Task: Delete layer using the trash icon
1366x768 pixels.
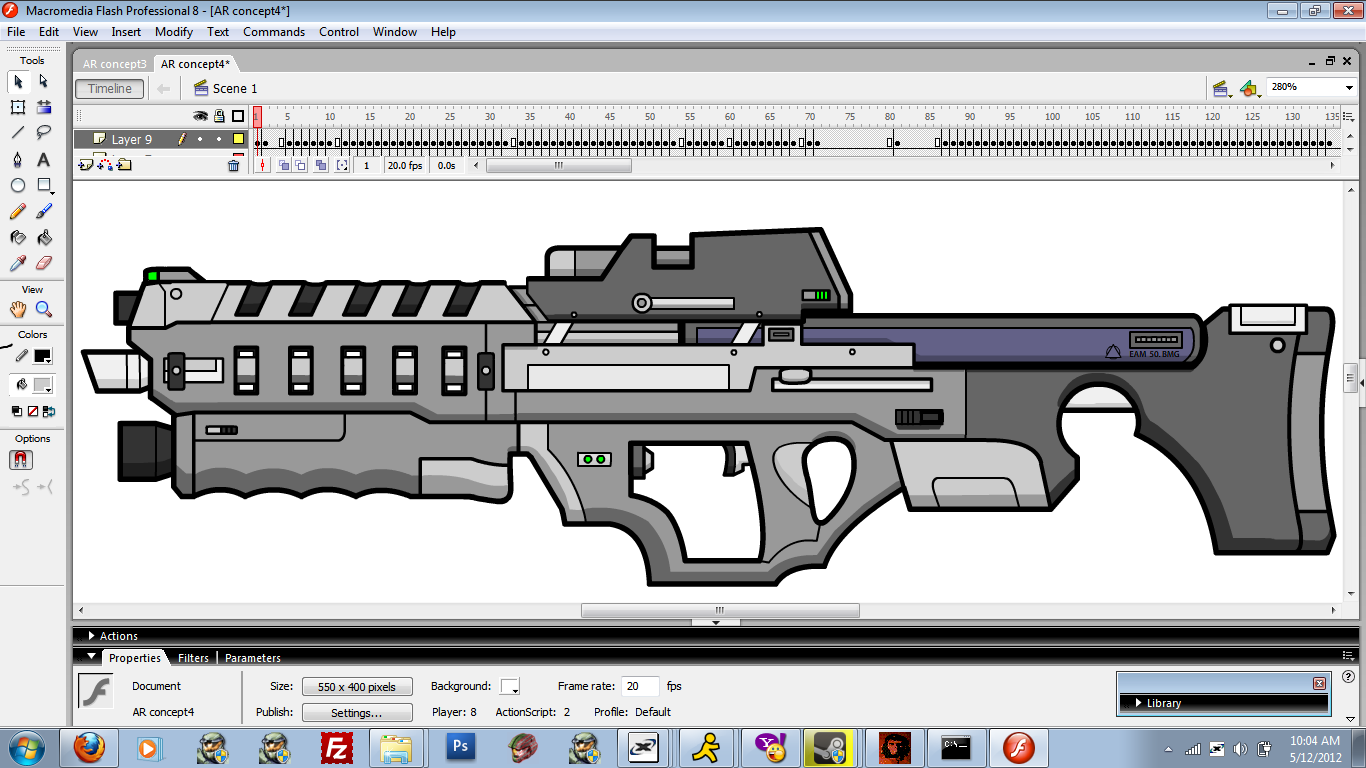Action: [x=234, y=166]
